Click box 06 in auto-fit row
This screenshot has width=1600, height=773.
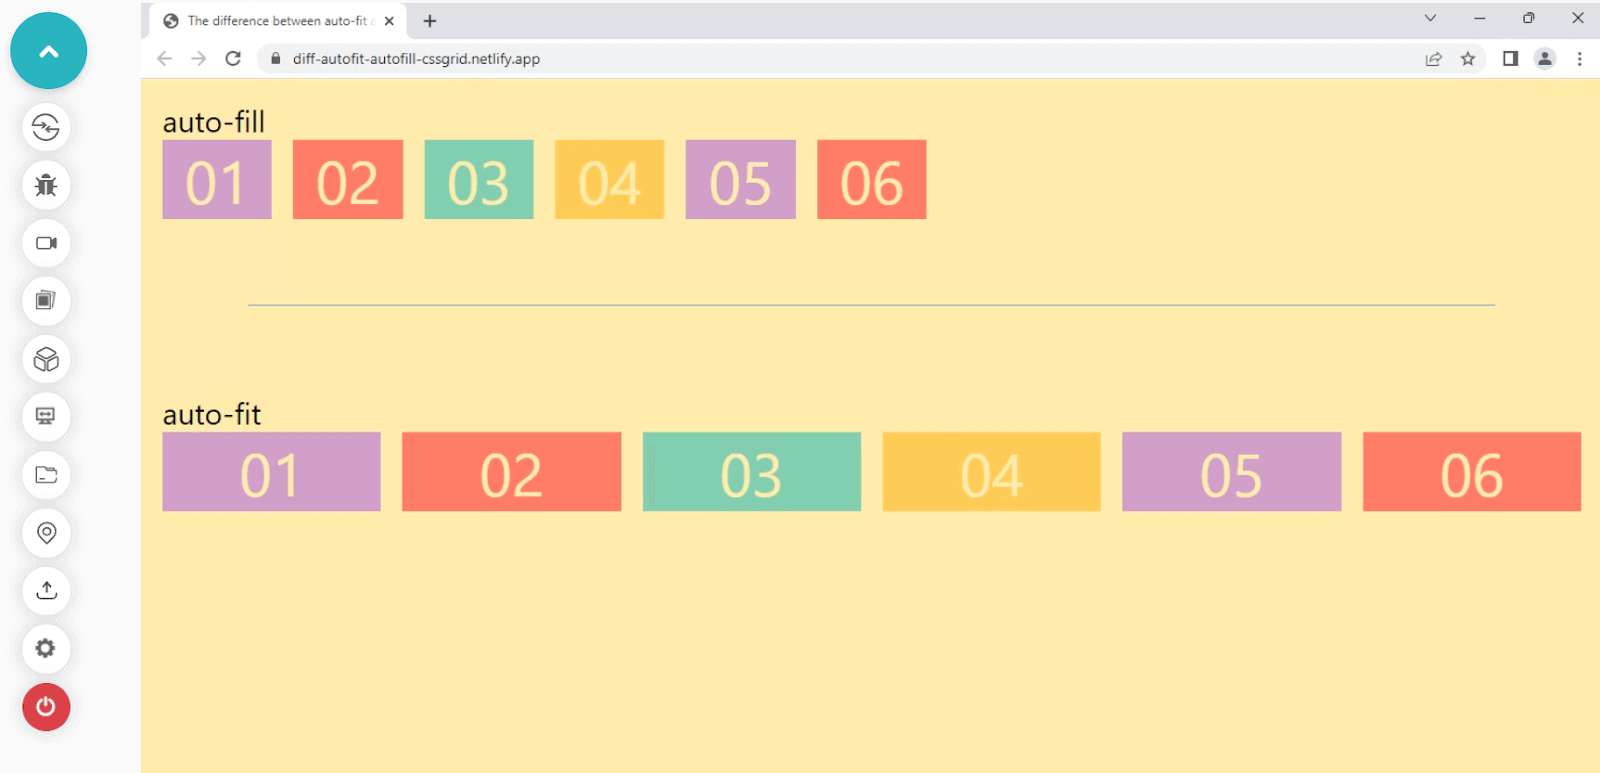(1472, 472)
